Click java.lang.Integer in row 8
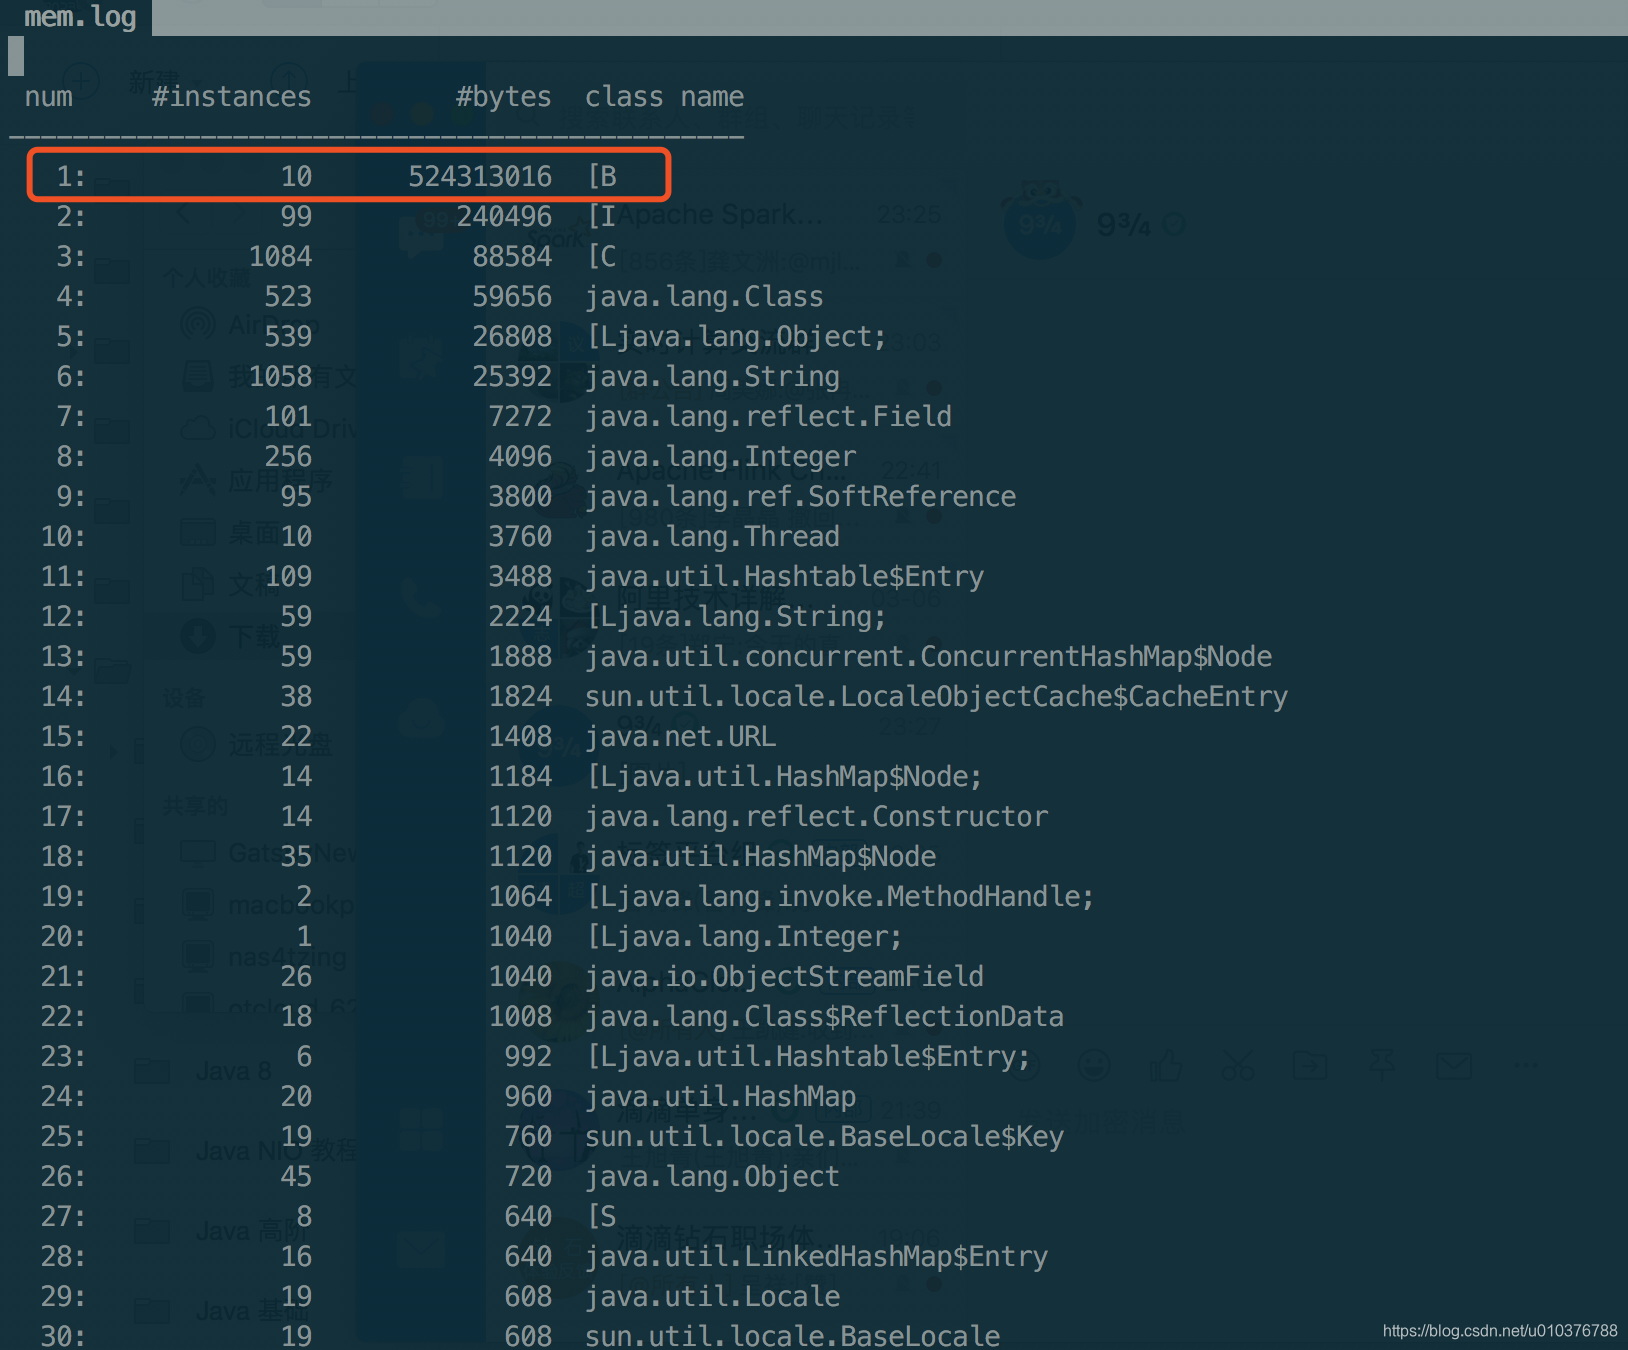Screen dimensions: 1628x1350 point(720,457)
